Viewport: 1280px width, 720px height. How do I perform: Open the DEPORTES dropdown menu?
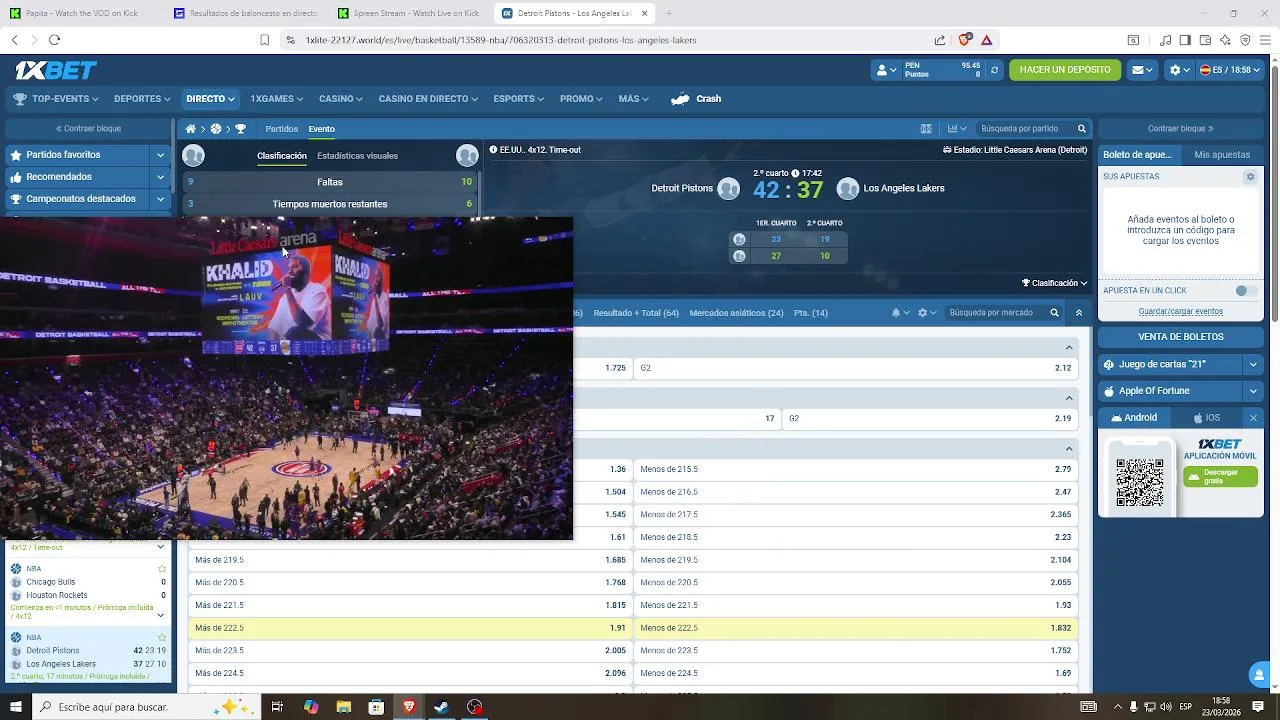coord(143,99)
